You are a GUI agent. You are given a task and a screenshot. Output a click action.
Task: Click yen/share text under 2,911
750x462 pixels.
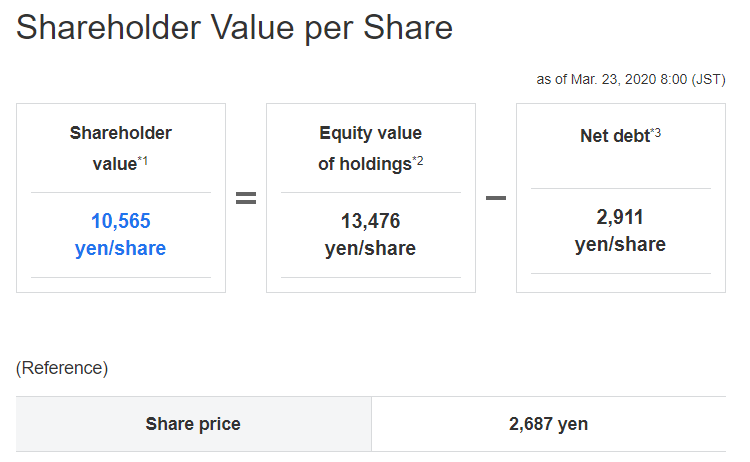tap(620, 244)
